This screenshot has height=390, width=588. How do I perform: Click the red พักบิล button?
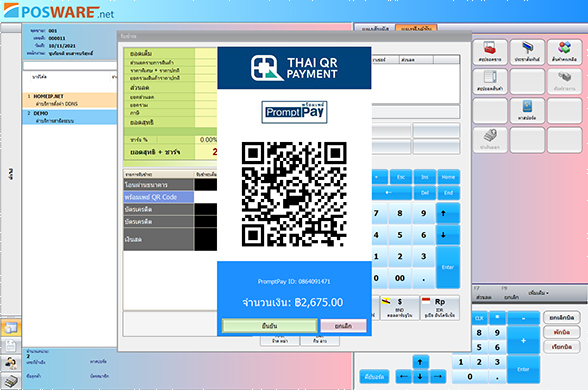pos(562,332)
